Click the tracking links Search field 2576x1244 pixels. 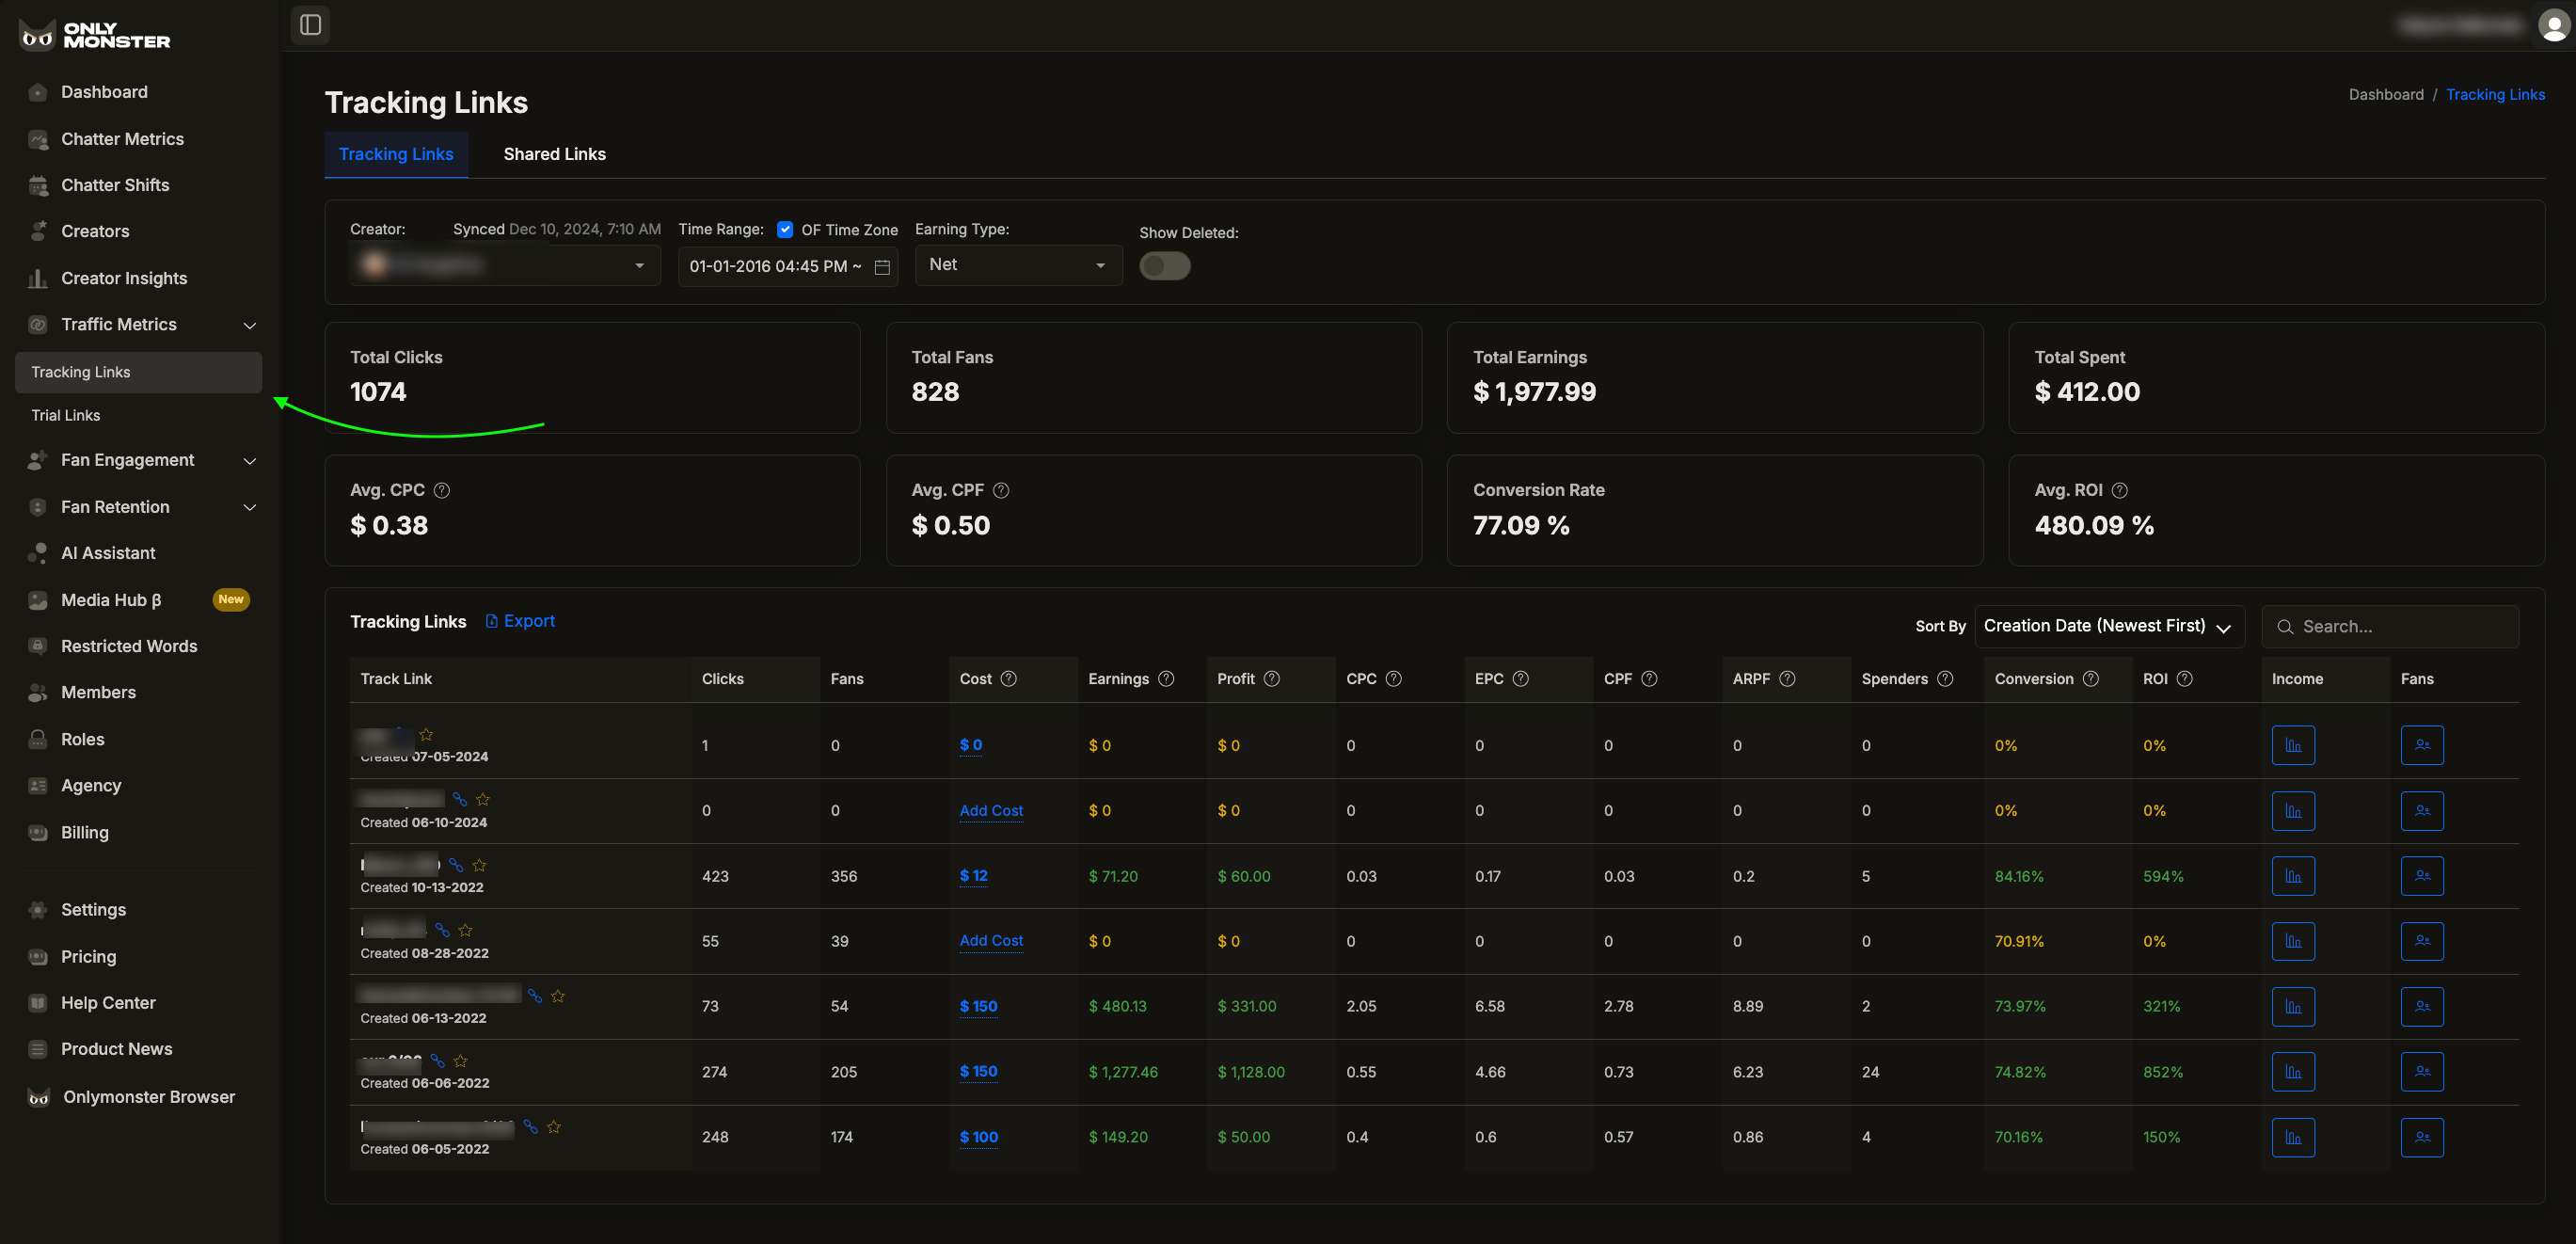(2400, 626)
